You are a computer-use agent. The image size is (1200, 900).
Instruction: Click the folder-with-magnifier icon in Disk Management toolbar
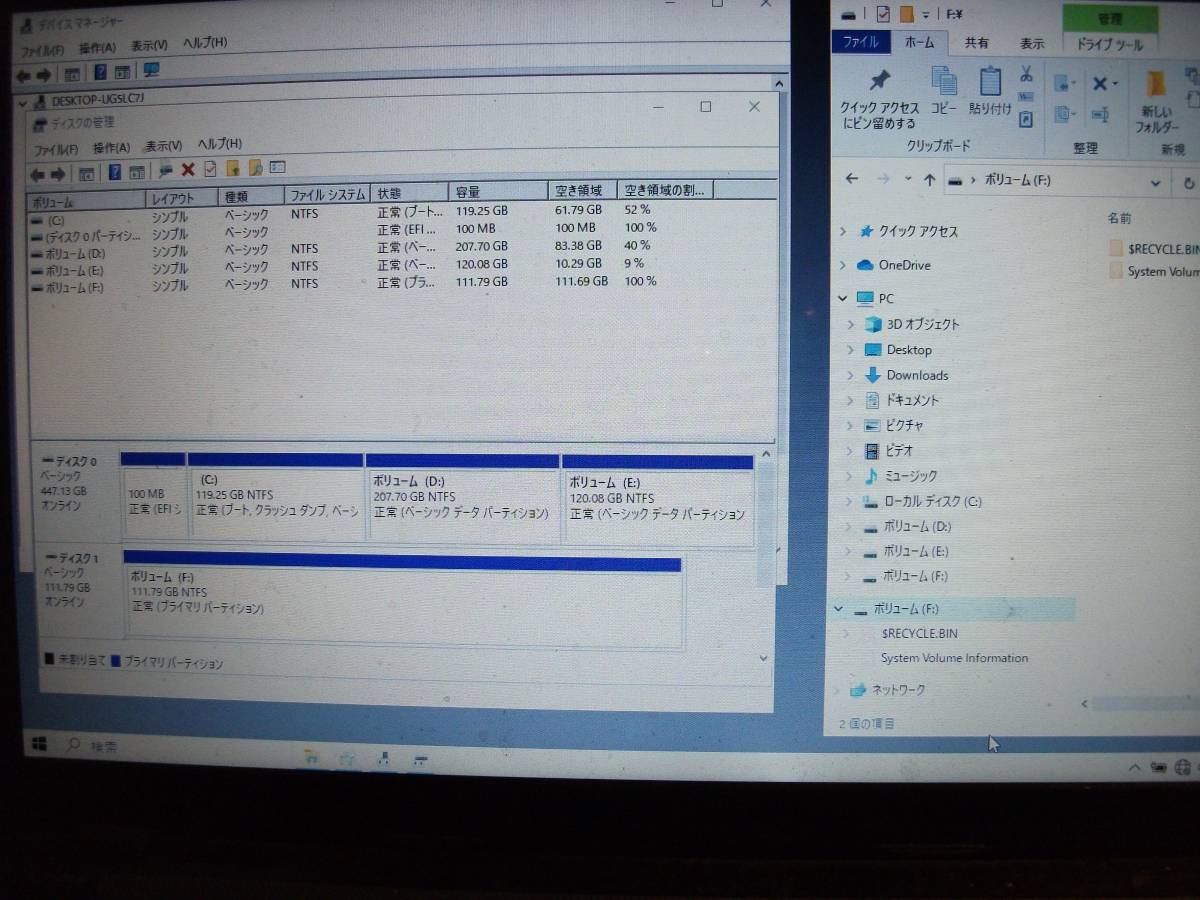click(x=255, y=168)
